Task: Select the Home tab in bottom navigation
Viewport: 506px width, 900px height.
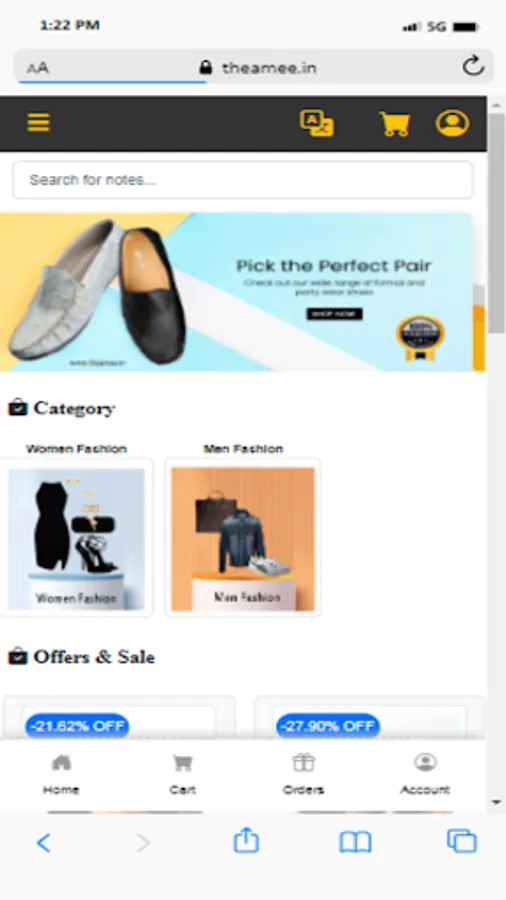Action: 61,774
